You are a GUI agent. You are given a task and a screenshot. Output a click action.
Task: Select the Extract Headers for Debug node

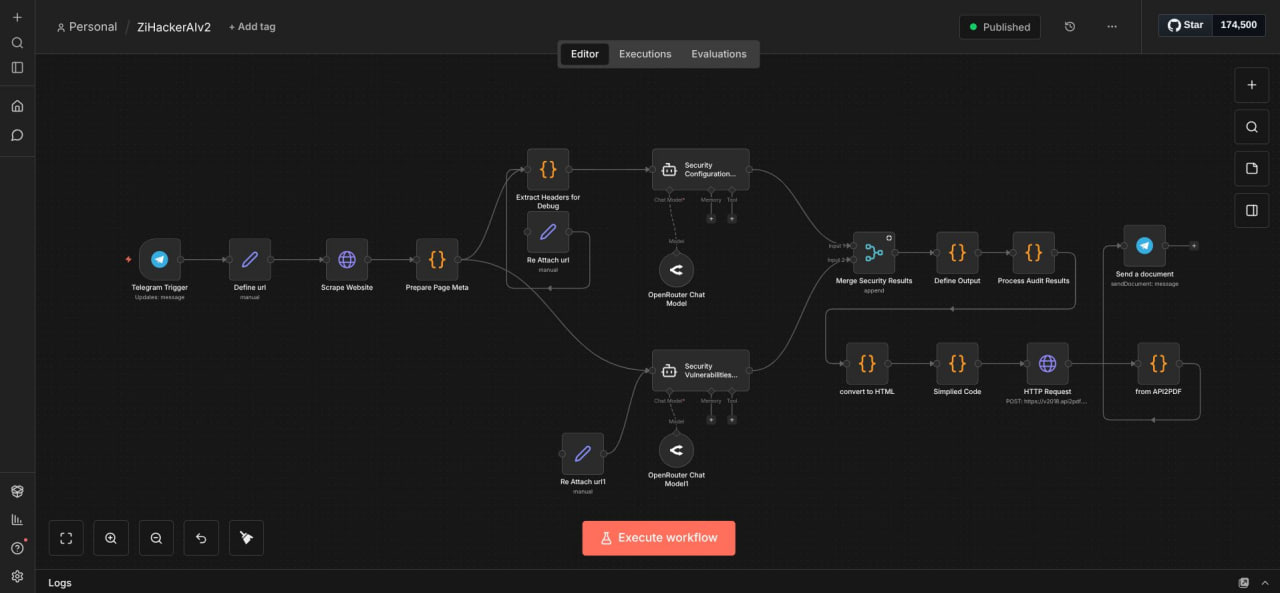548,170
